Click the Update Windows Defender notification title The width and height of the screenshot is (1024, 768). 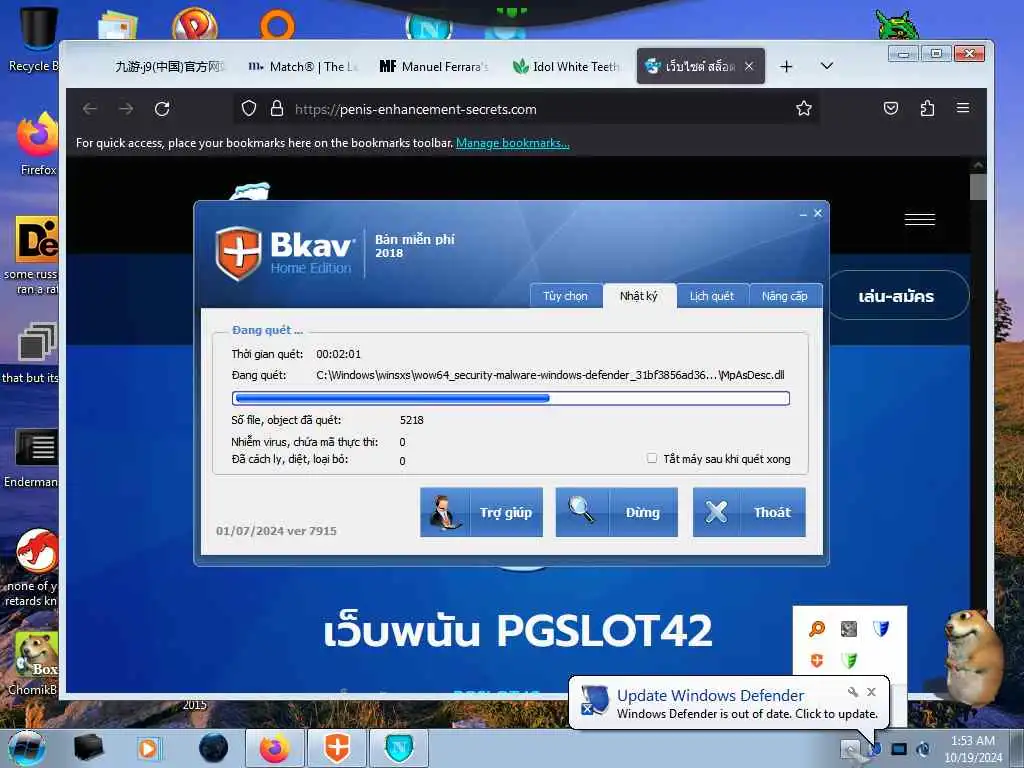click(x=711, y=696)
